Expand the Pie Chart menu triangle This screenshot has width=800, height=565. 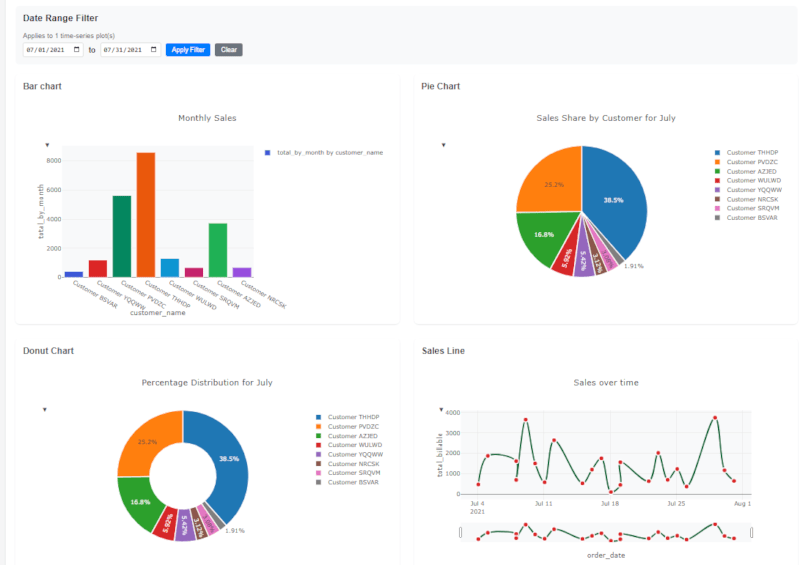pyautogui.click(x=443, y=145)
